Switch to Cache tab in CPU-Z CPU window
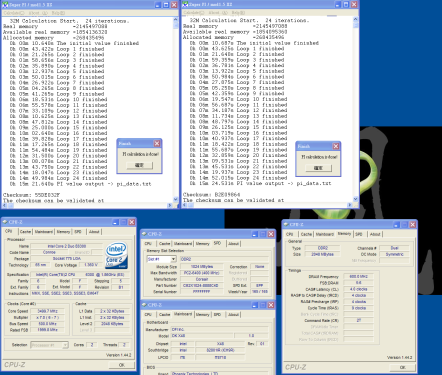This screenshot has height=375, width=442. pyautogui.click(x=25, y=232)
